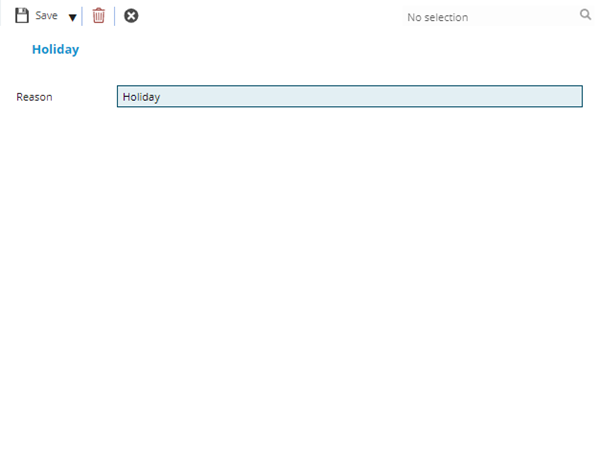Image resolution: width=600 pixels, height=461 pixels.
Task: Click the Reason field label
Action: pos(34,97)
